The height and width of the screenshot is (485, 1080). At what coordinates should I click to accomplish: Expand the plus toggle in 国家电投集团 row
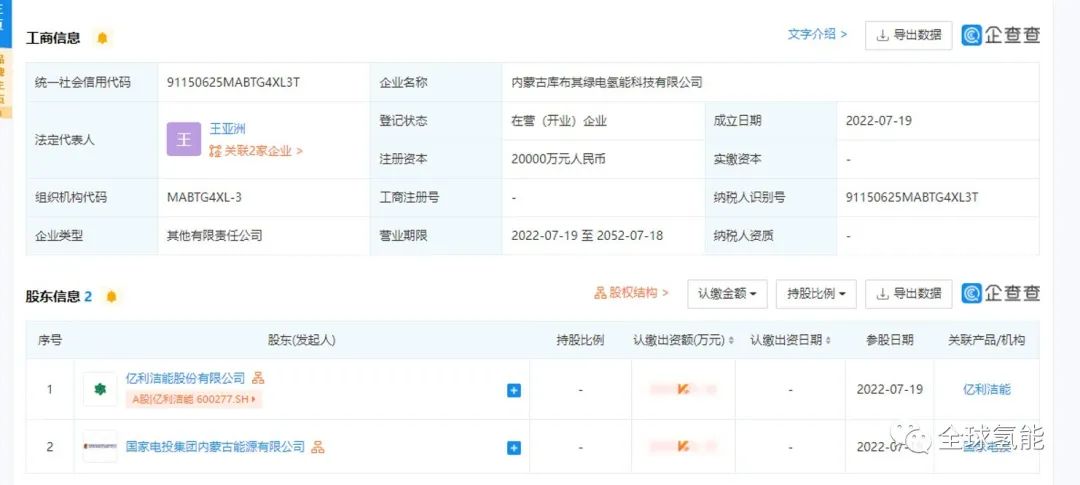pos(514,448)
